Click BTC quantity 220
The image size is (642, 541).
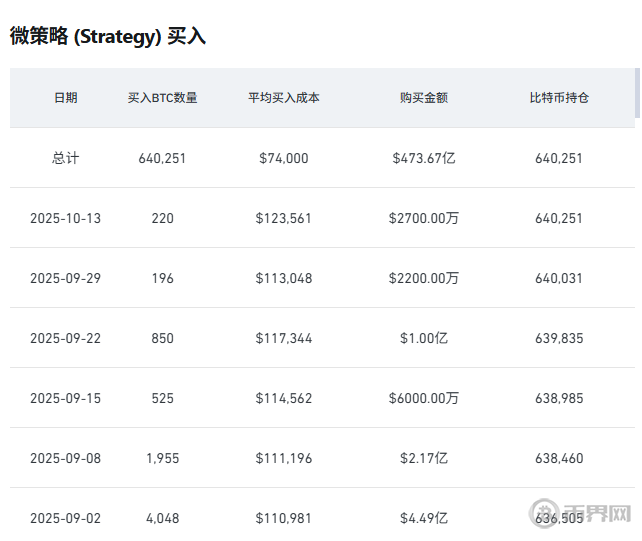(x=163, y=218)
